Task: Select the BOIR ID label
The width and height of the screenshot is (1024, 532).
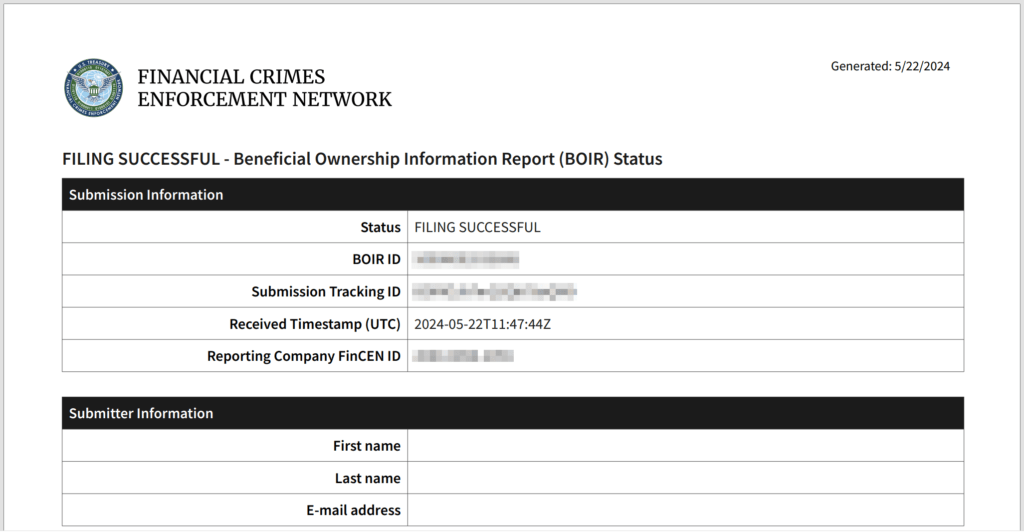Action: pyautogui.click(x=376, y=259)
